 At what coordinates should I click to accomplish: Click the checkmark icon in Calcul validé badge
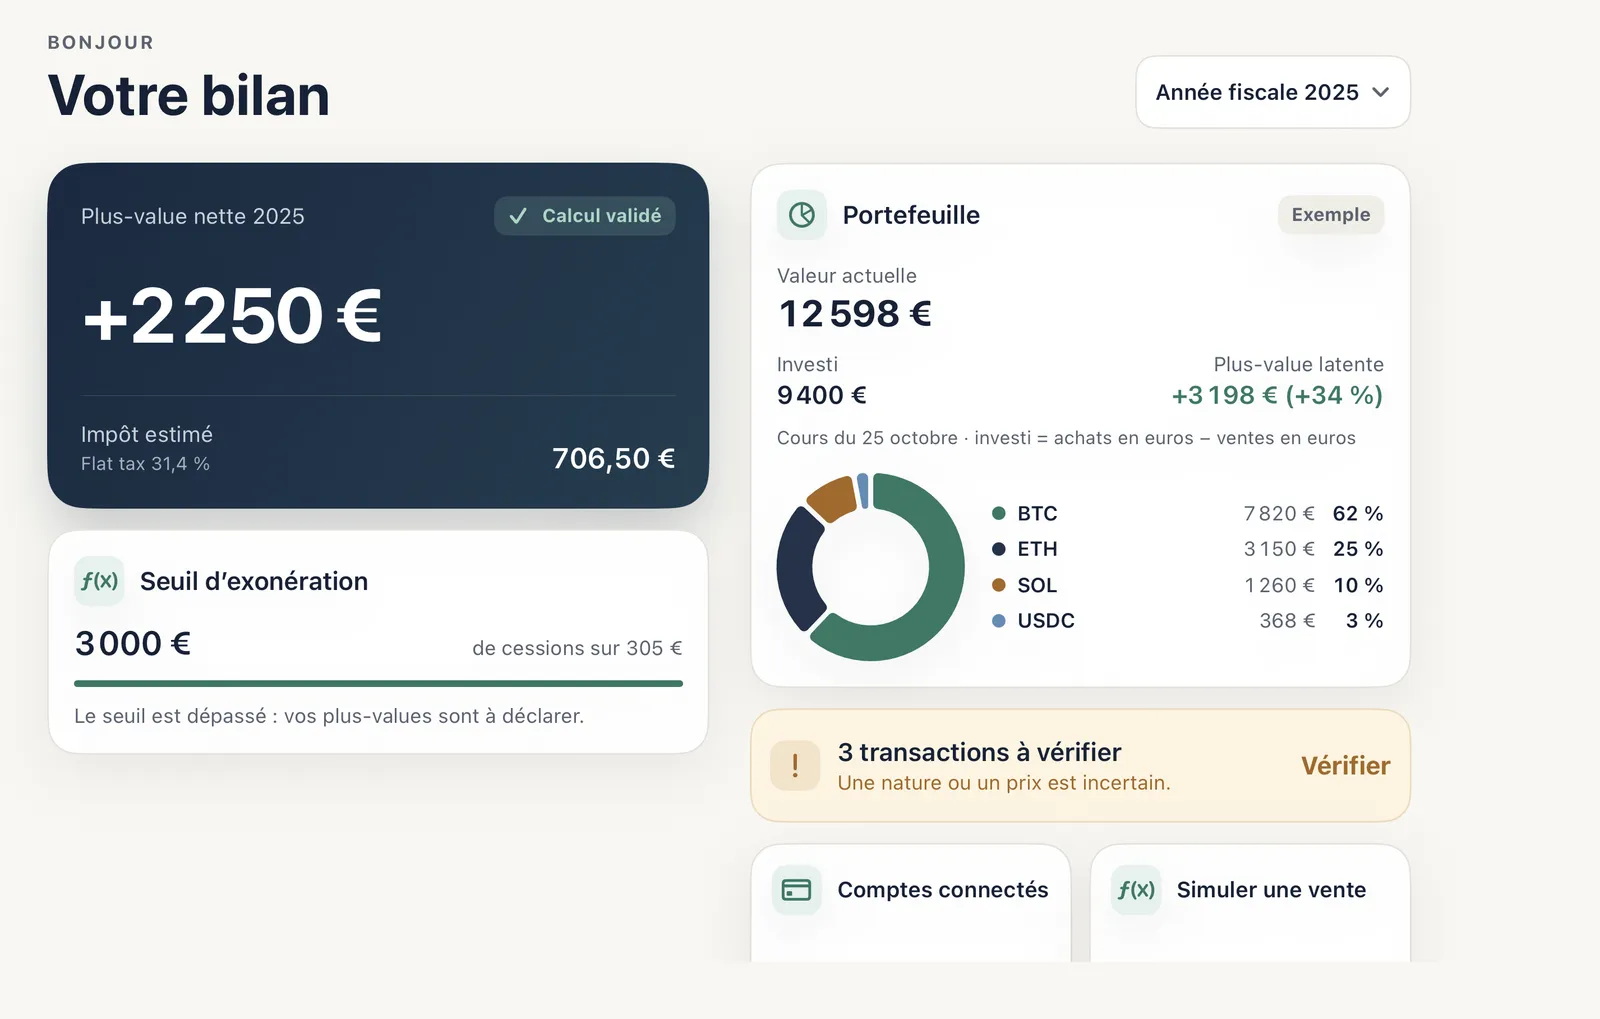pos(518,216)
